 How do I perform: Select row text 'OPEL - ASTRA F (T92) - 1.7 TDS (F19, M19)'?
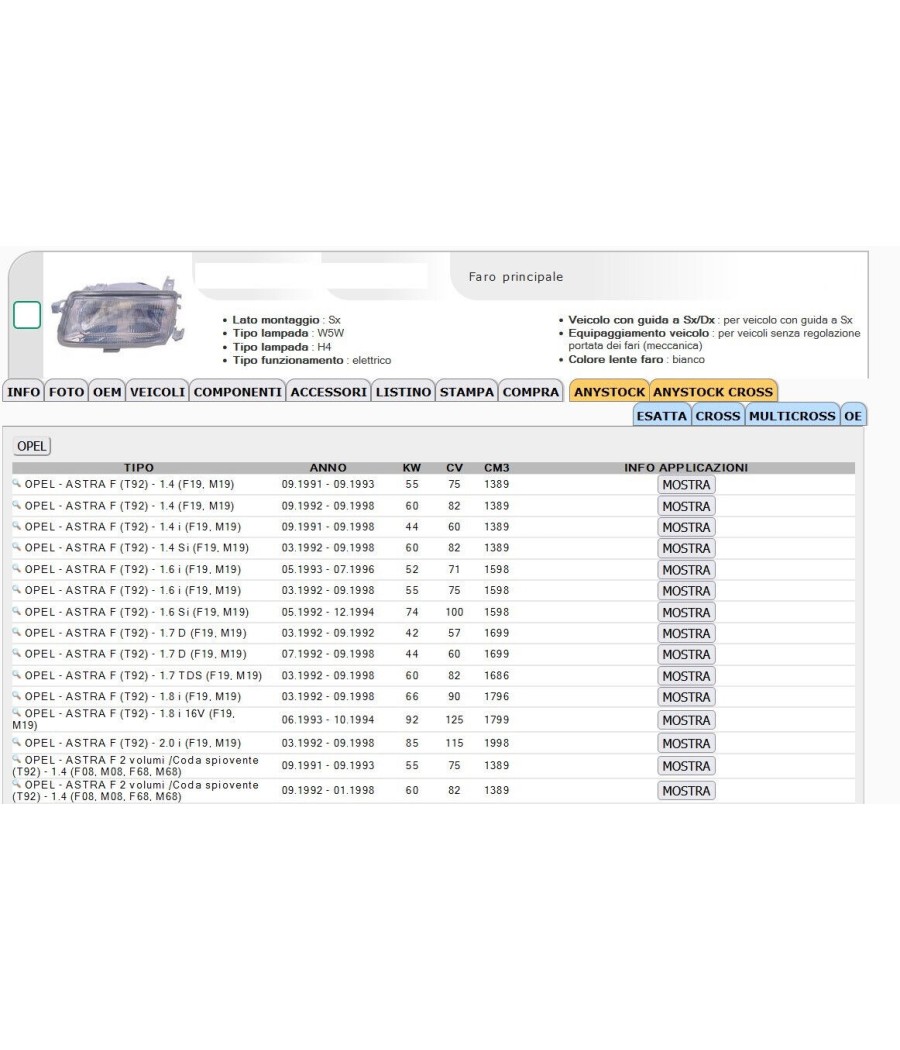[x=143, y=675]
